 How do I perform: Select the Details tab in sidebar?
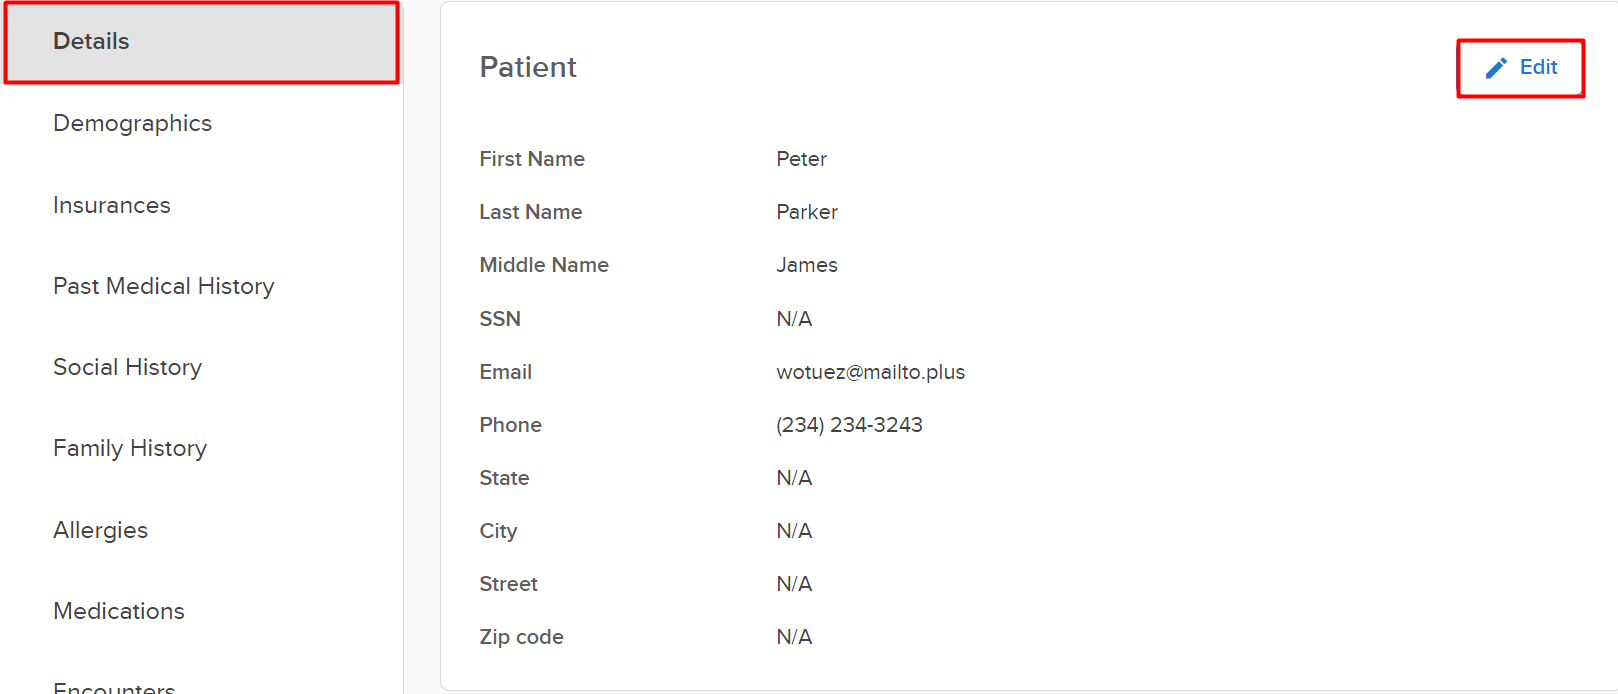[x=91, y=41]
